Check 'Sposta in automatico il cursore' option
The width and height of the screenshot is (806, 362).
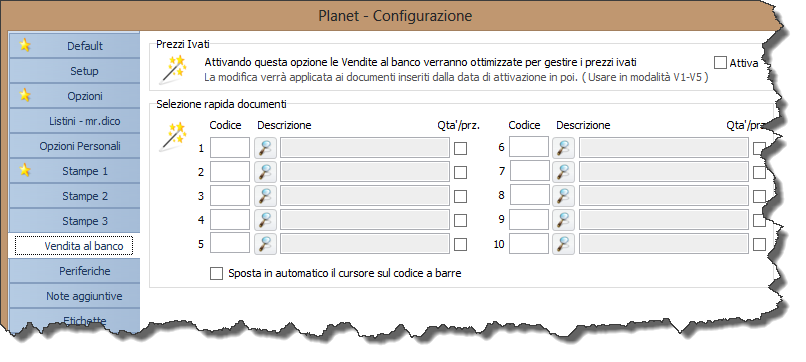pos(216,273)
